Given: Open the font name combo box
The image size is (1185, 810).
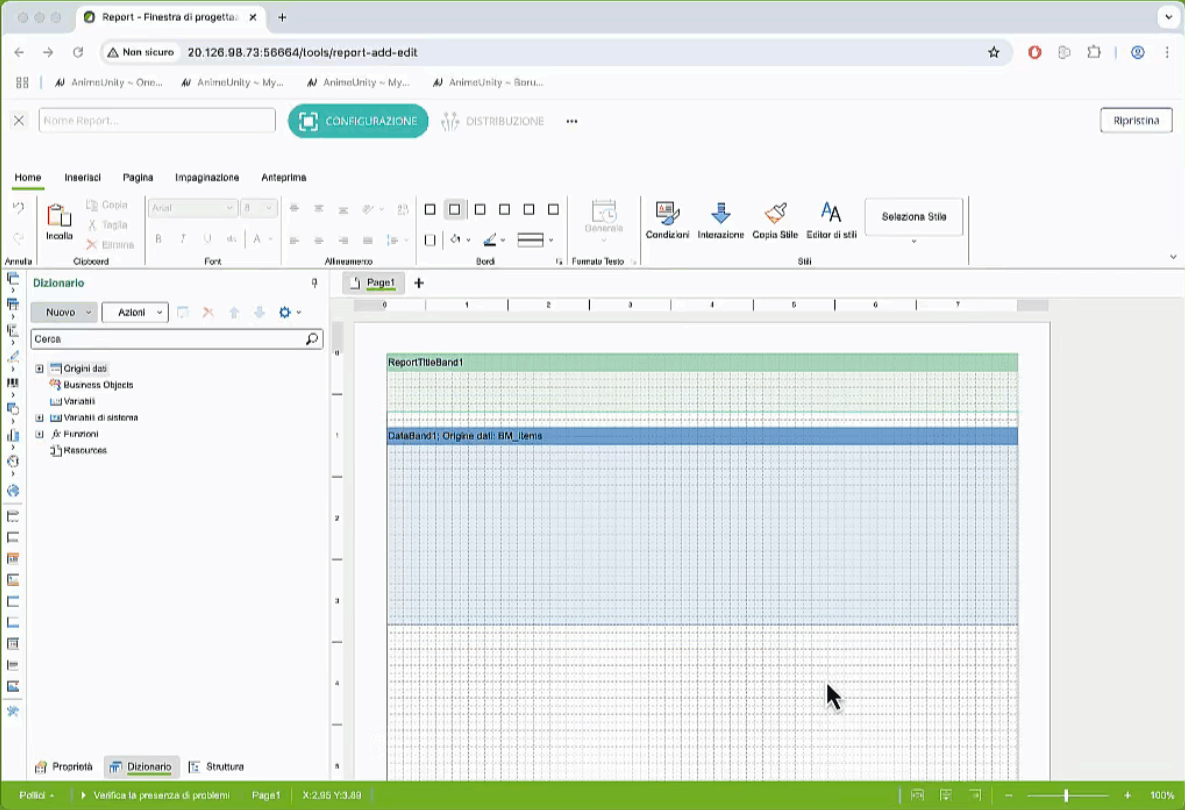Looking at the screenshot, I should tap(193, 208).
